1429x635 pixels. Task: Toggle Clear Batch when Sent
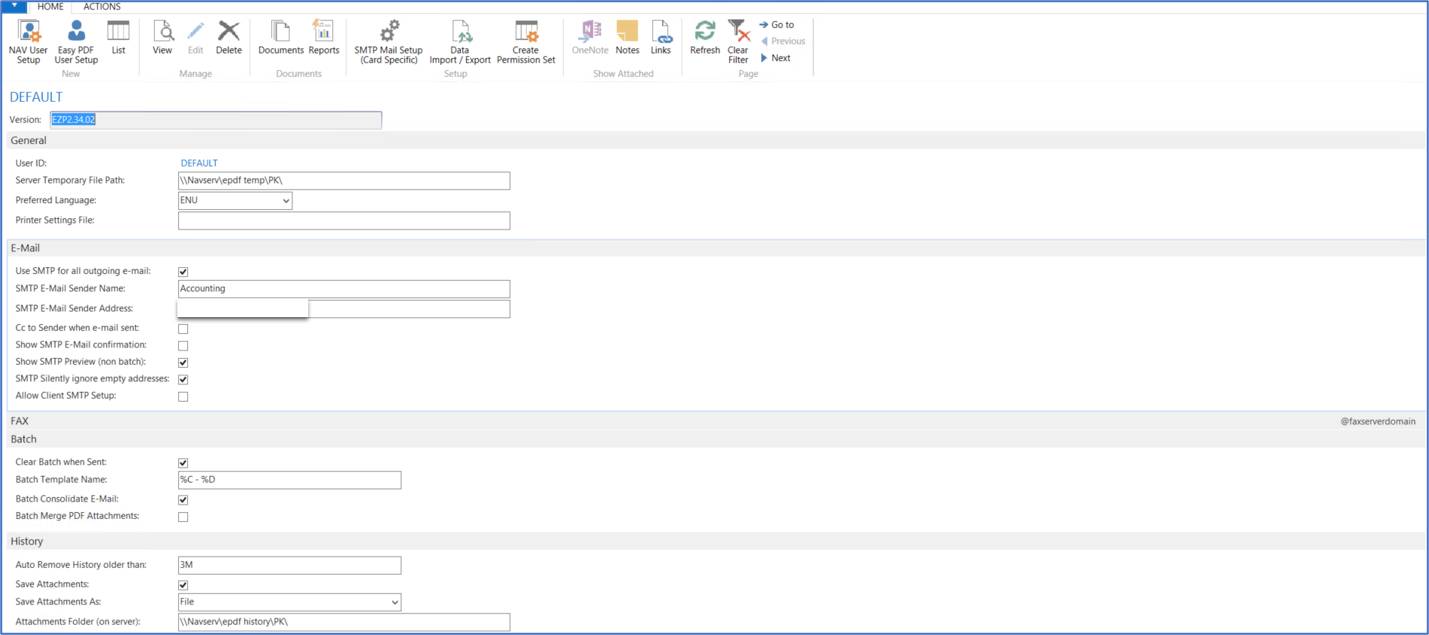183,463
